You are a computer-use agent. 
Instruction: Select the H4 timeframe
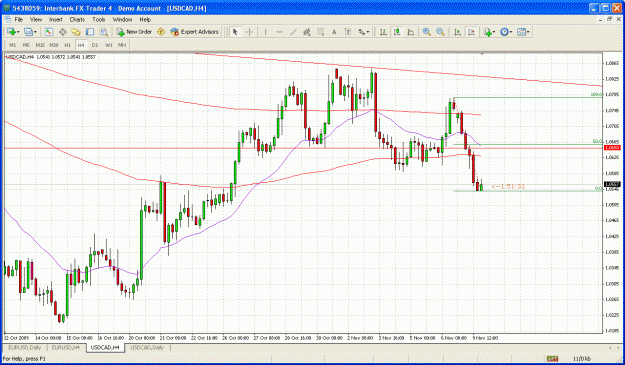[81, 45]
